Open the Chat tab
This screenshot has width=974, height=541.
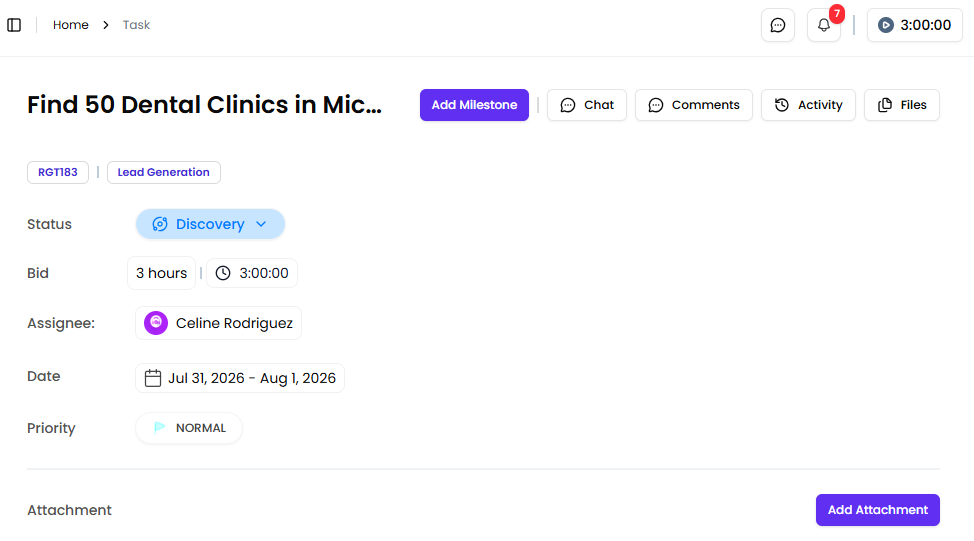587,105
